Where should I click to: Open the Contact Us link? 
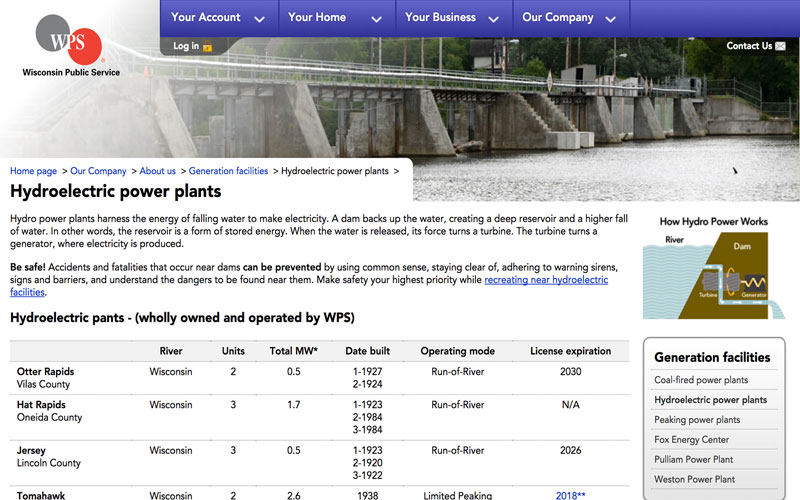tap(749, 46)
